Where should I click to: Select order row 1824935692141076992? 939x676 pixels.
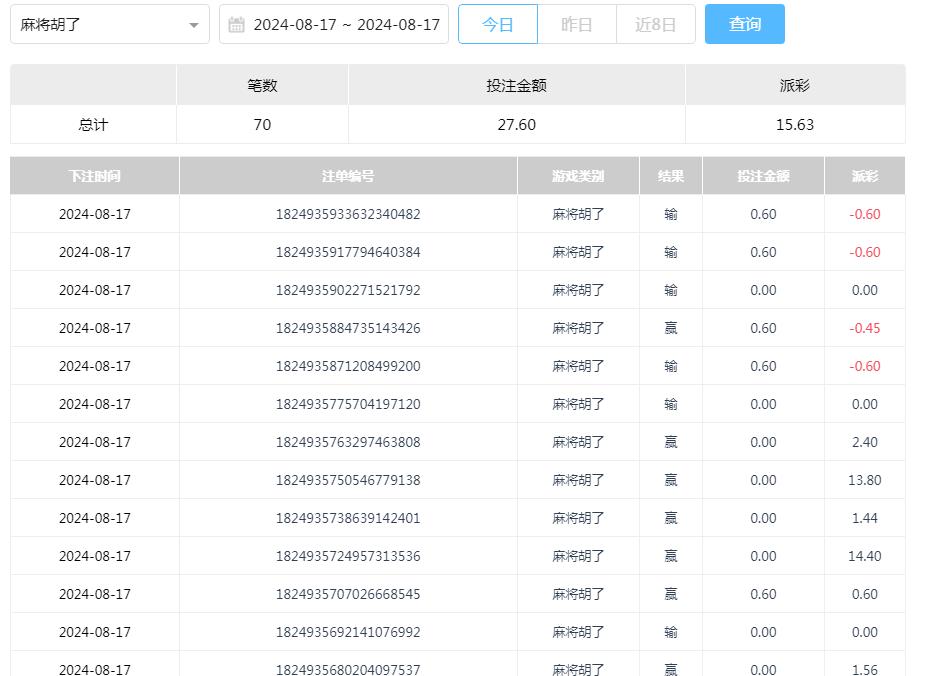(x=348, y=632)
